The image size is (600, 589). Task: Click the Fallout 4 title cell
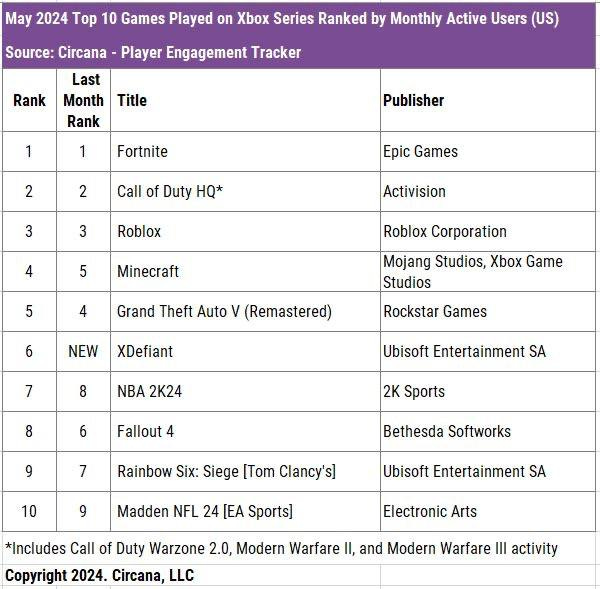coord(145,432)
